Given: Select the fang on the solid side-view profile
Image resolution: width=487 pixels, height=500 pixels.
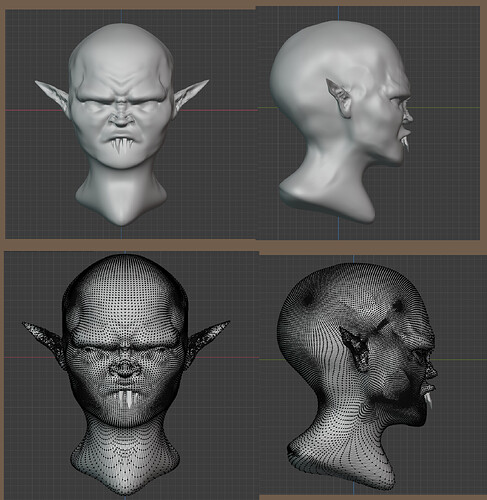Looking at the screenshot, I should point(406,143).
